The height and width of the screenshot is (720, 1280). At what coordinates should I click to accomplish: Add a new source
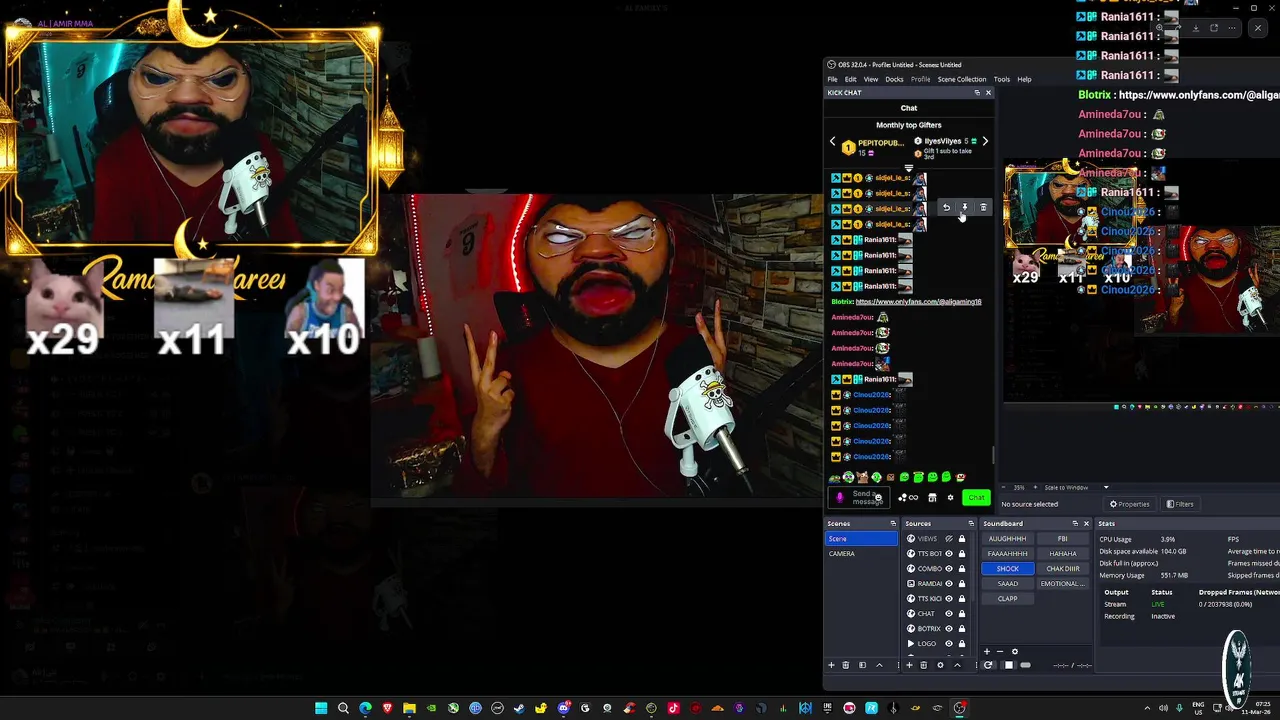(x=909, y=665)
